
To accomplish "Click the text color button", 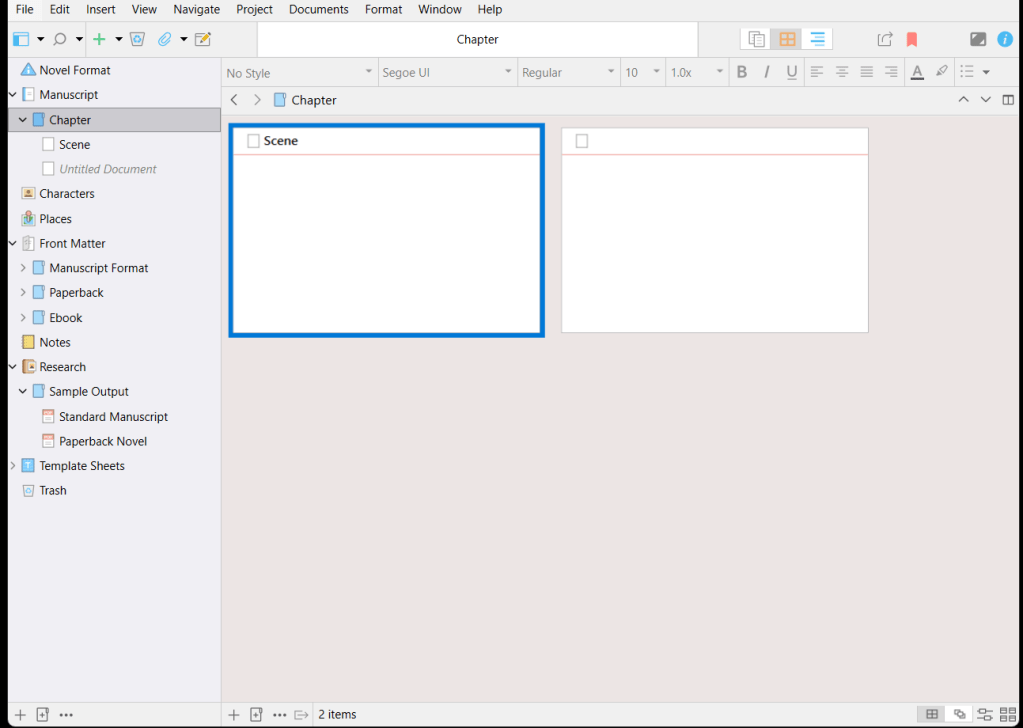I will click(x=917, y=72).
